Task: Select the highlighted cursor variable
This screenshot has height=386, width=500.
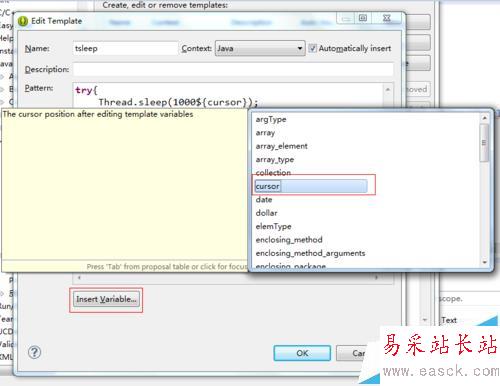Action: [x=311, y=186]
